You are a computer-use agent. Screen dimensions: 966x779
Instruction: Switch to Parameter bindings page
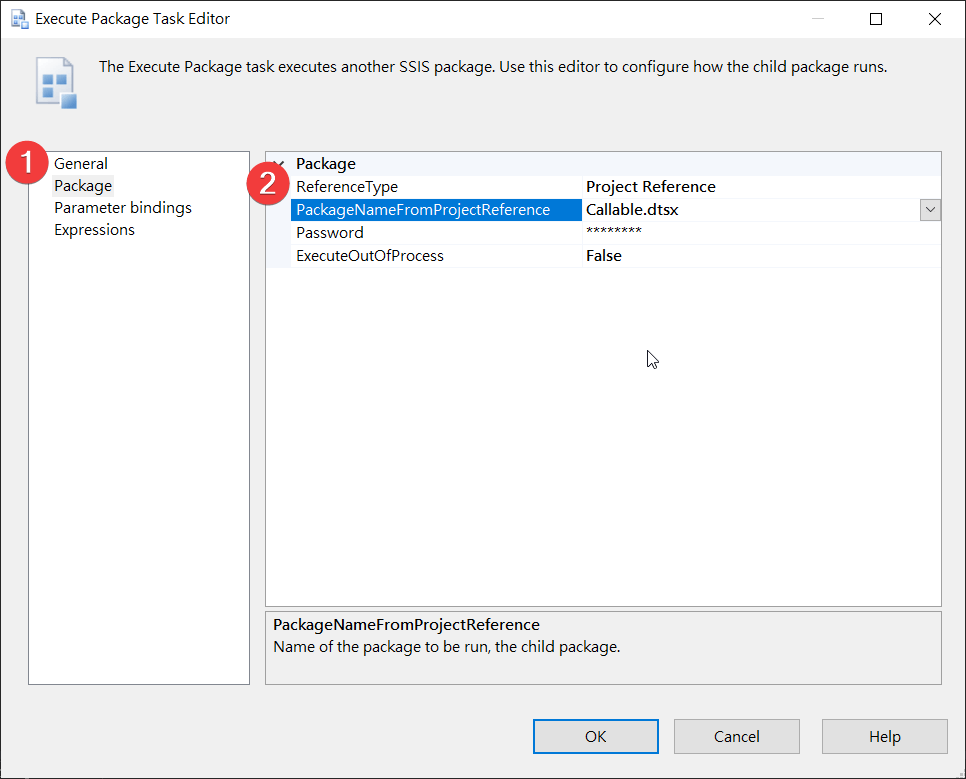point(122,208)
